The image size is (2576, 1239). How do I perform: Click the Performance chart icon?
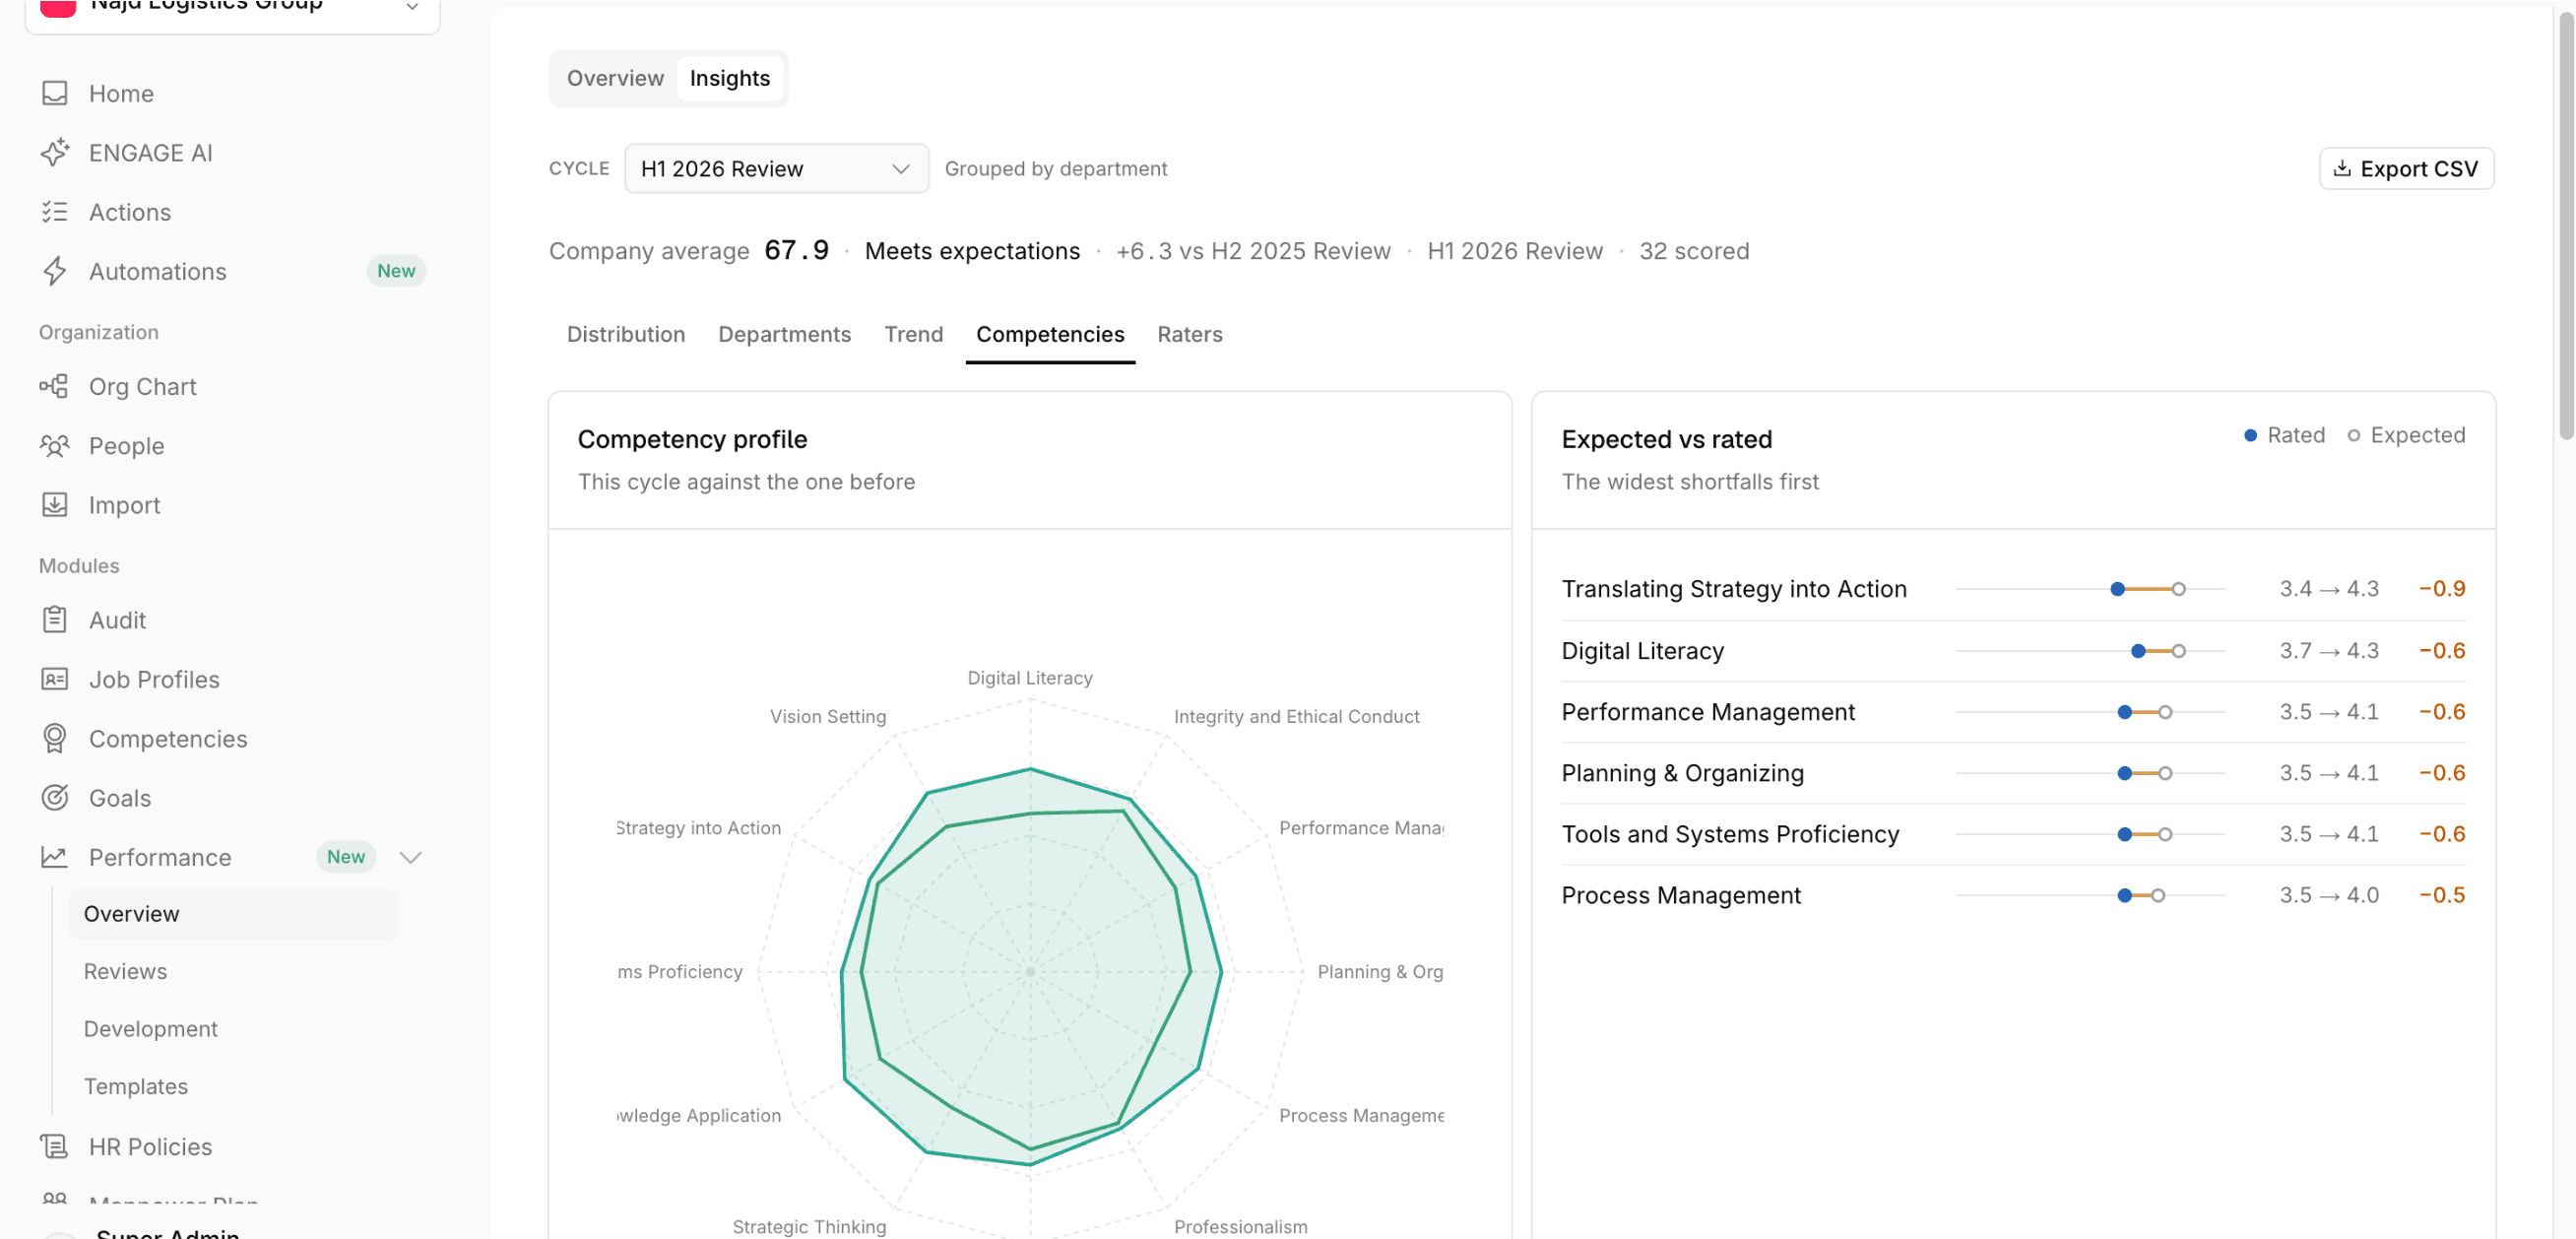coord(54,857)
